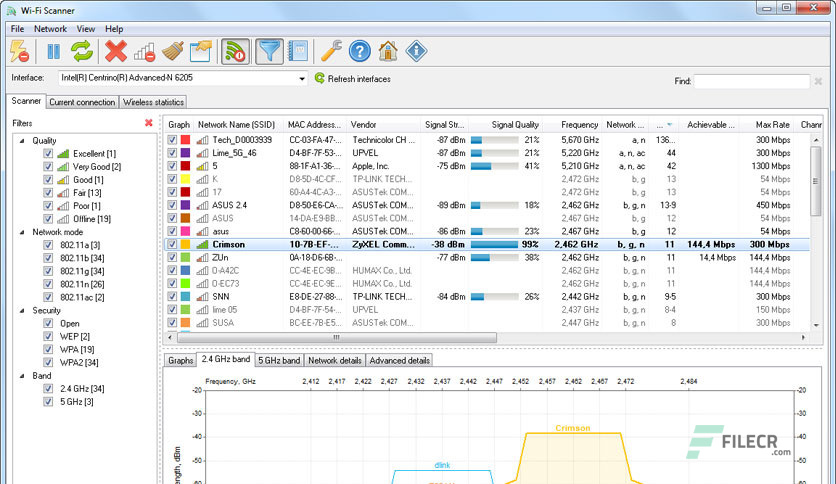The height and width of the screenshot is (484, 836).
Task: Click signal bars icon in Lime_5G_46 row
Action: click(202, 153)
